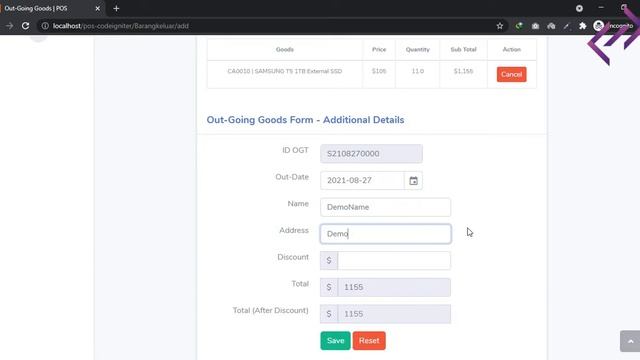Click the Price column header
Screen dimensions: 640x360
pos(379,49)
